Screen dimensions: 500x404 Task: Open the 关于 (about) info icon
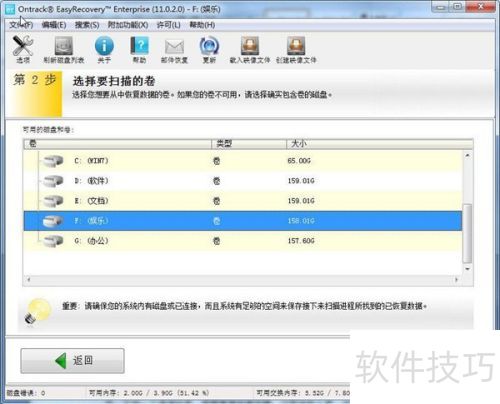pos(104,46)
